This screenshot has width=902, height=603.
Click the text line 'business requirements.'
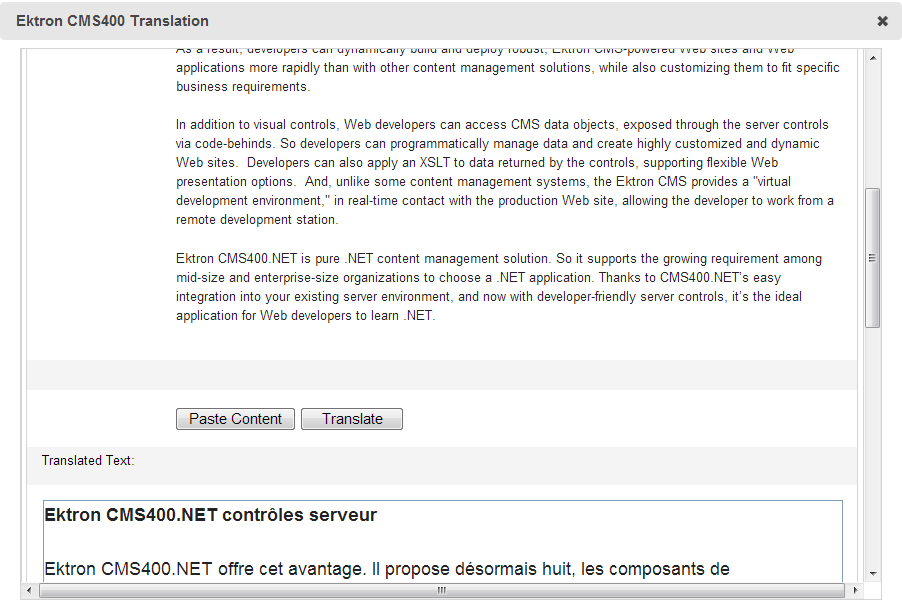243,87
